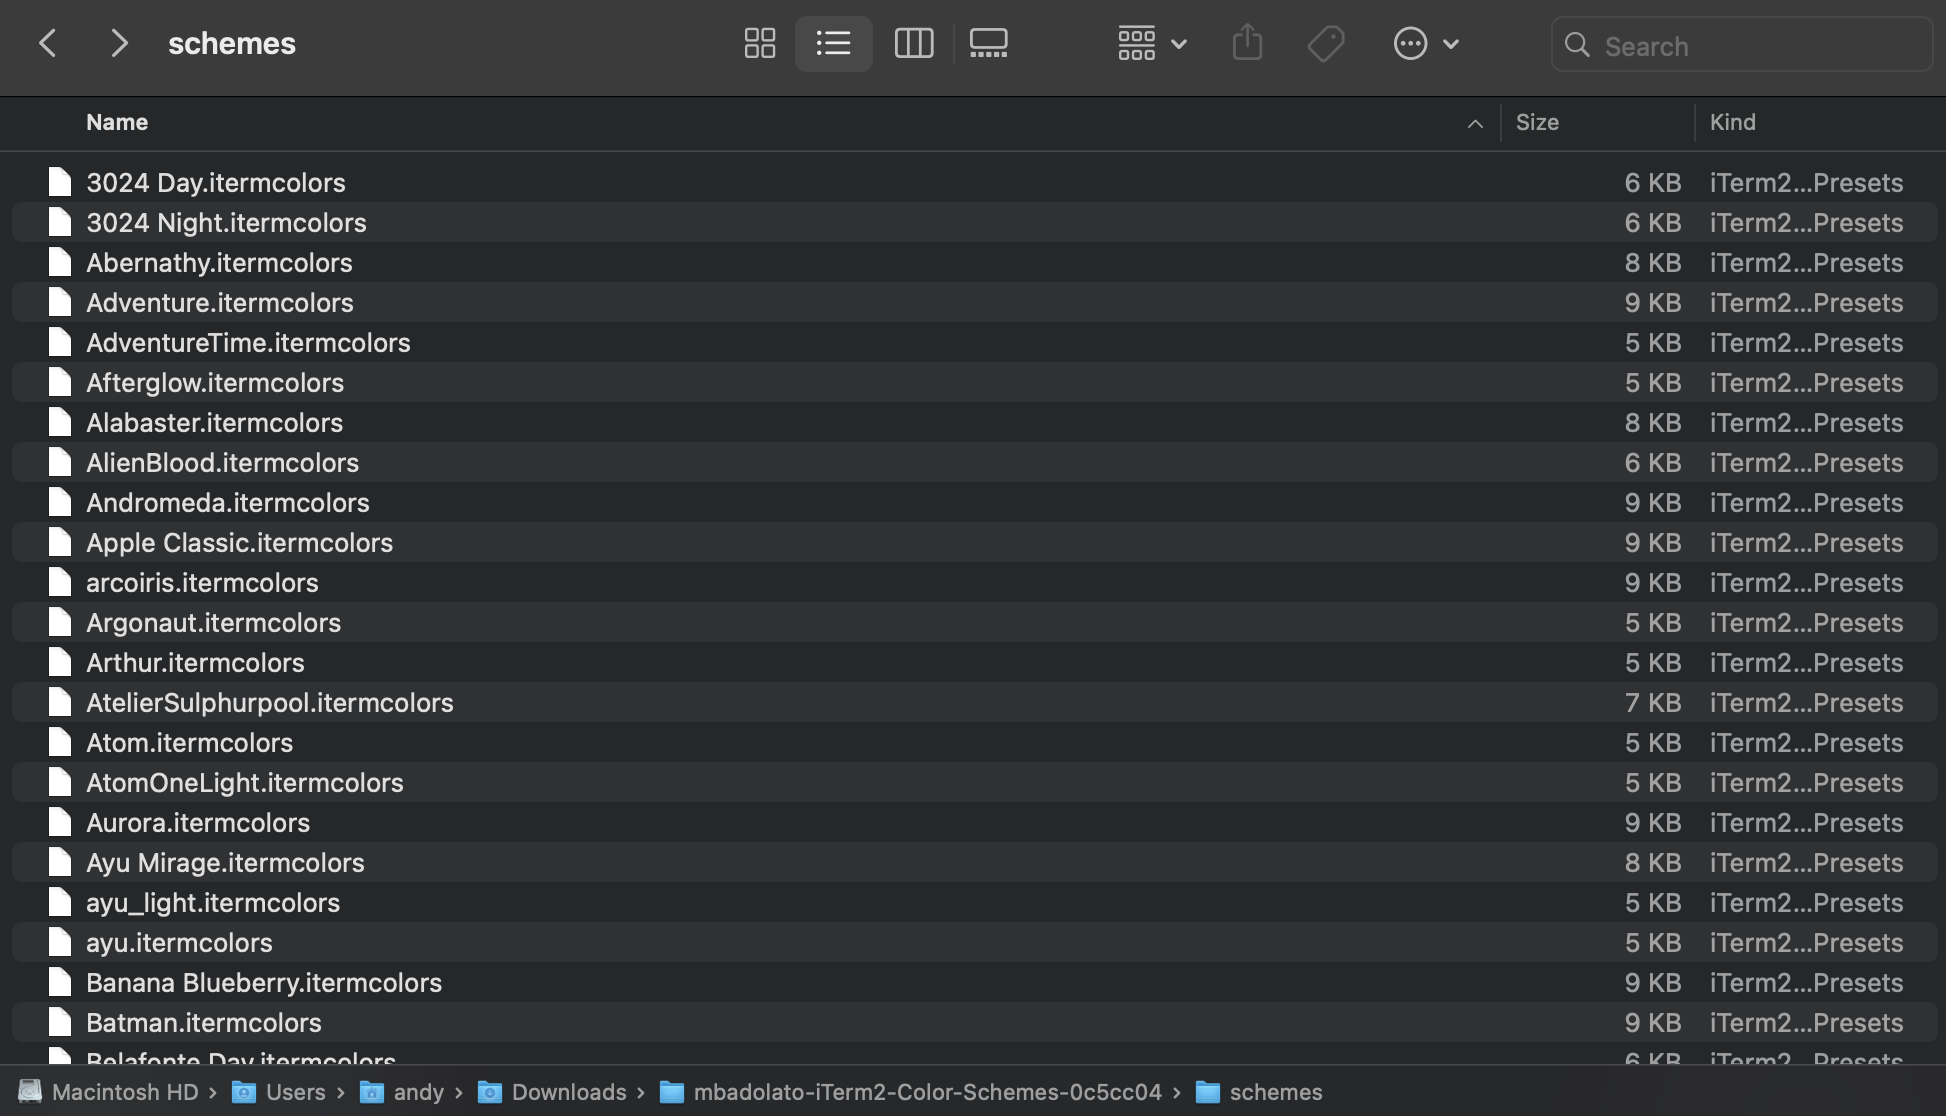Switch to icon grid view
Image resolution: width=1946 pixels, height=1116 pixels.
pos(758,43)
